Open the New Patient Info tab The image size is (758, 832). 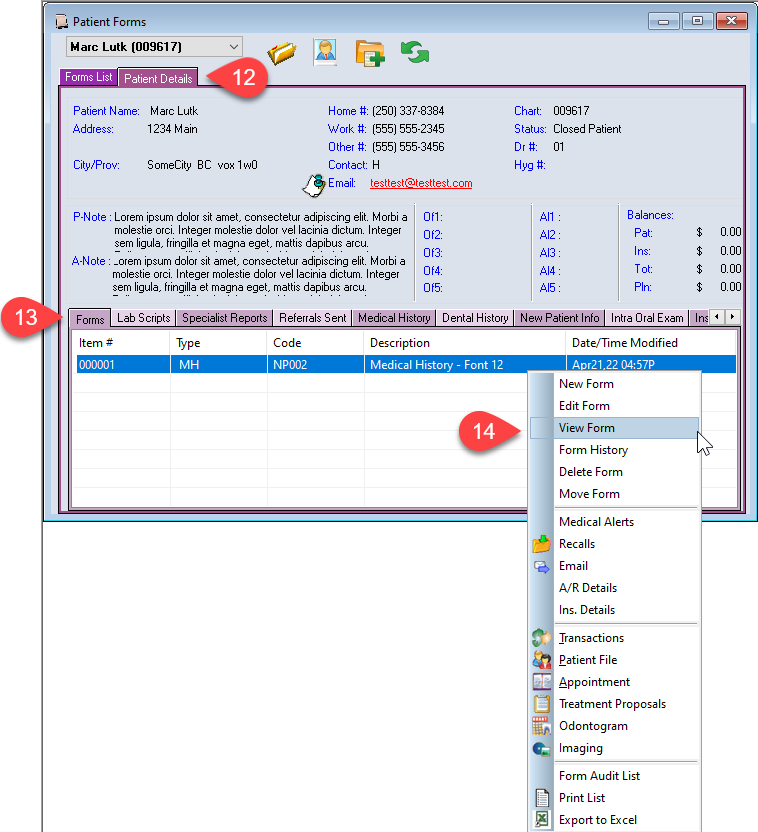tap(559, 318)
